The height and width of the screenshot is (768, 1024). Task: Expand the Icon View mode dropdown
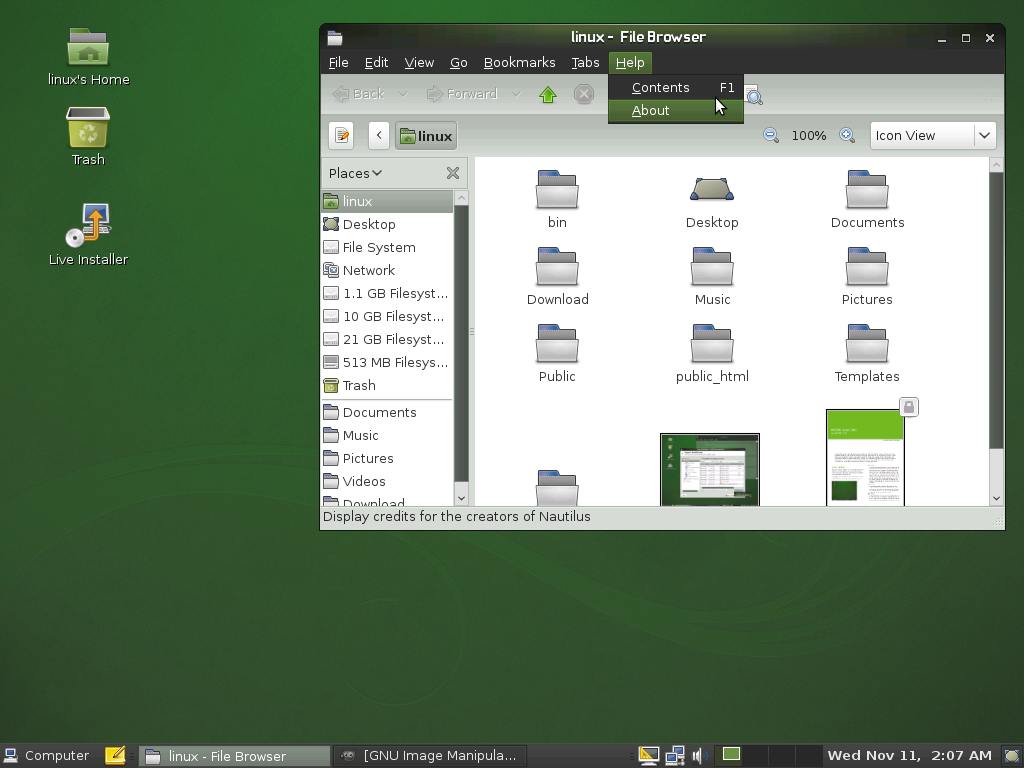pos(984,136)
